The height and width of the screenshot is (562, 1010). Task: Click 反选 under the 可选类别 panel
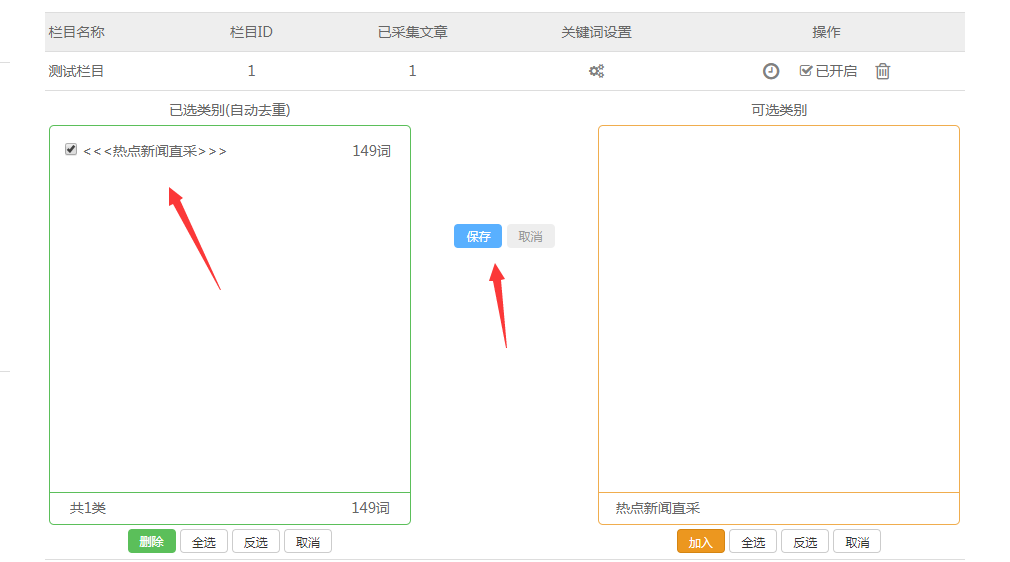[x=805, y=542]
